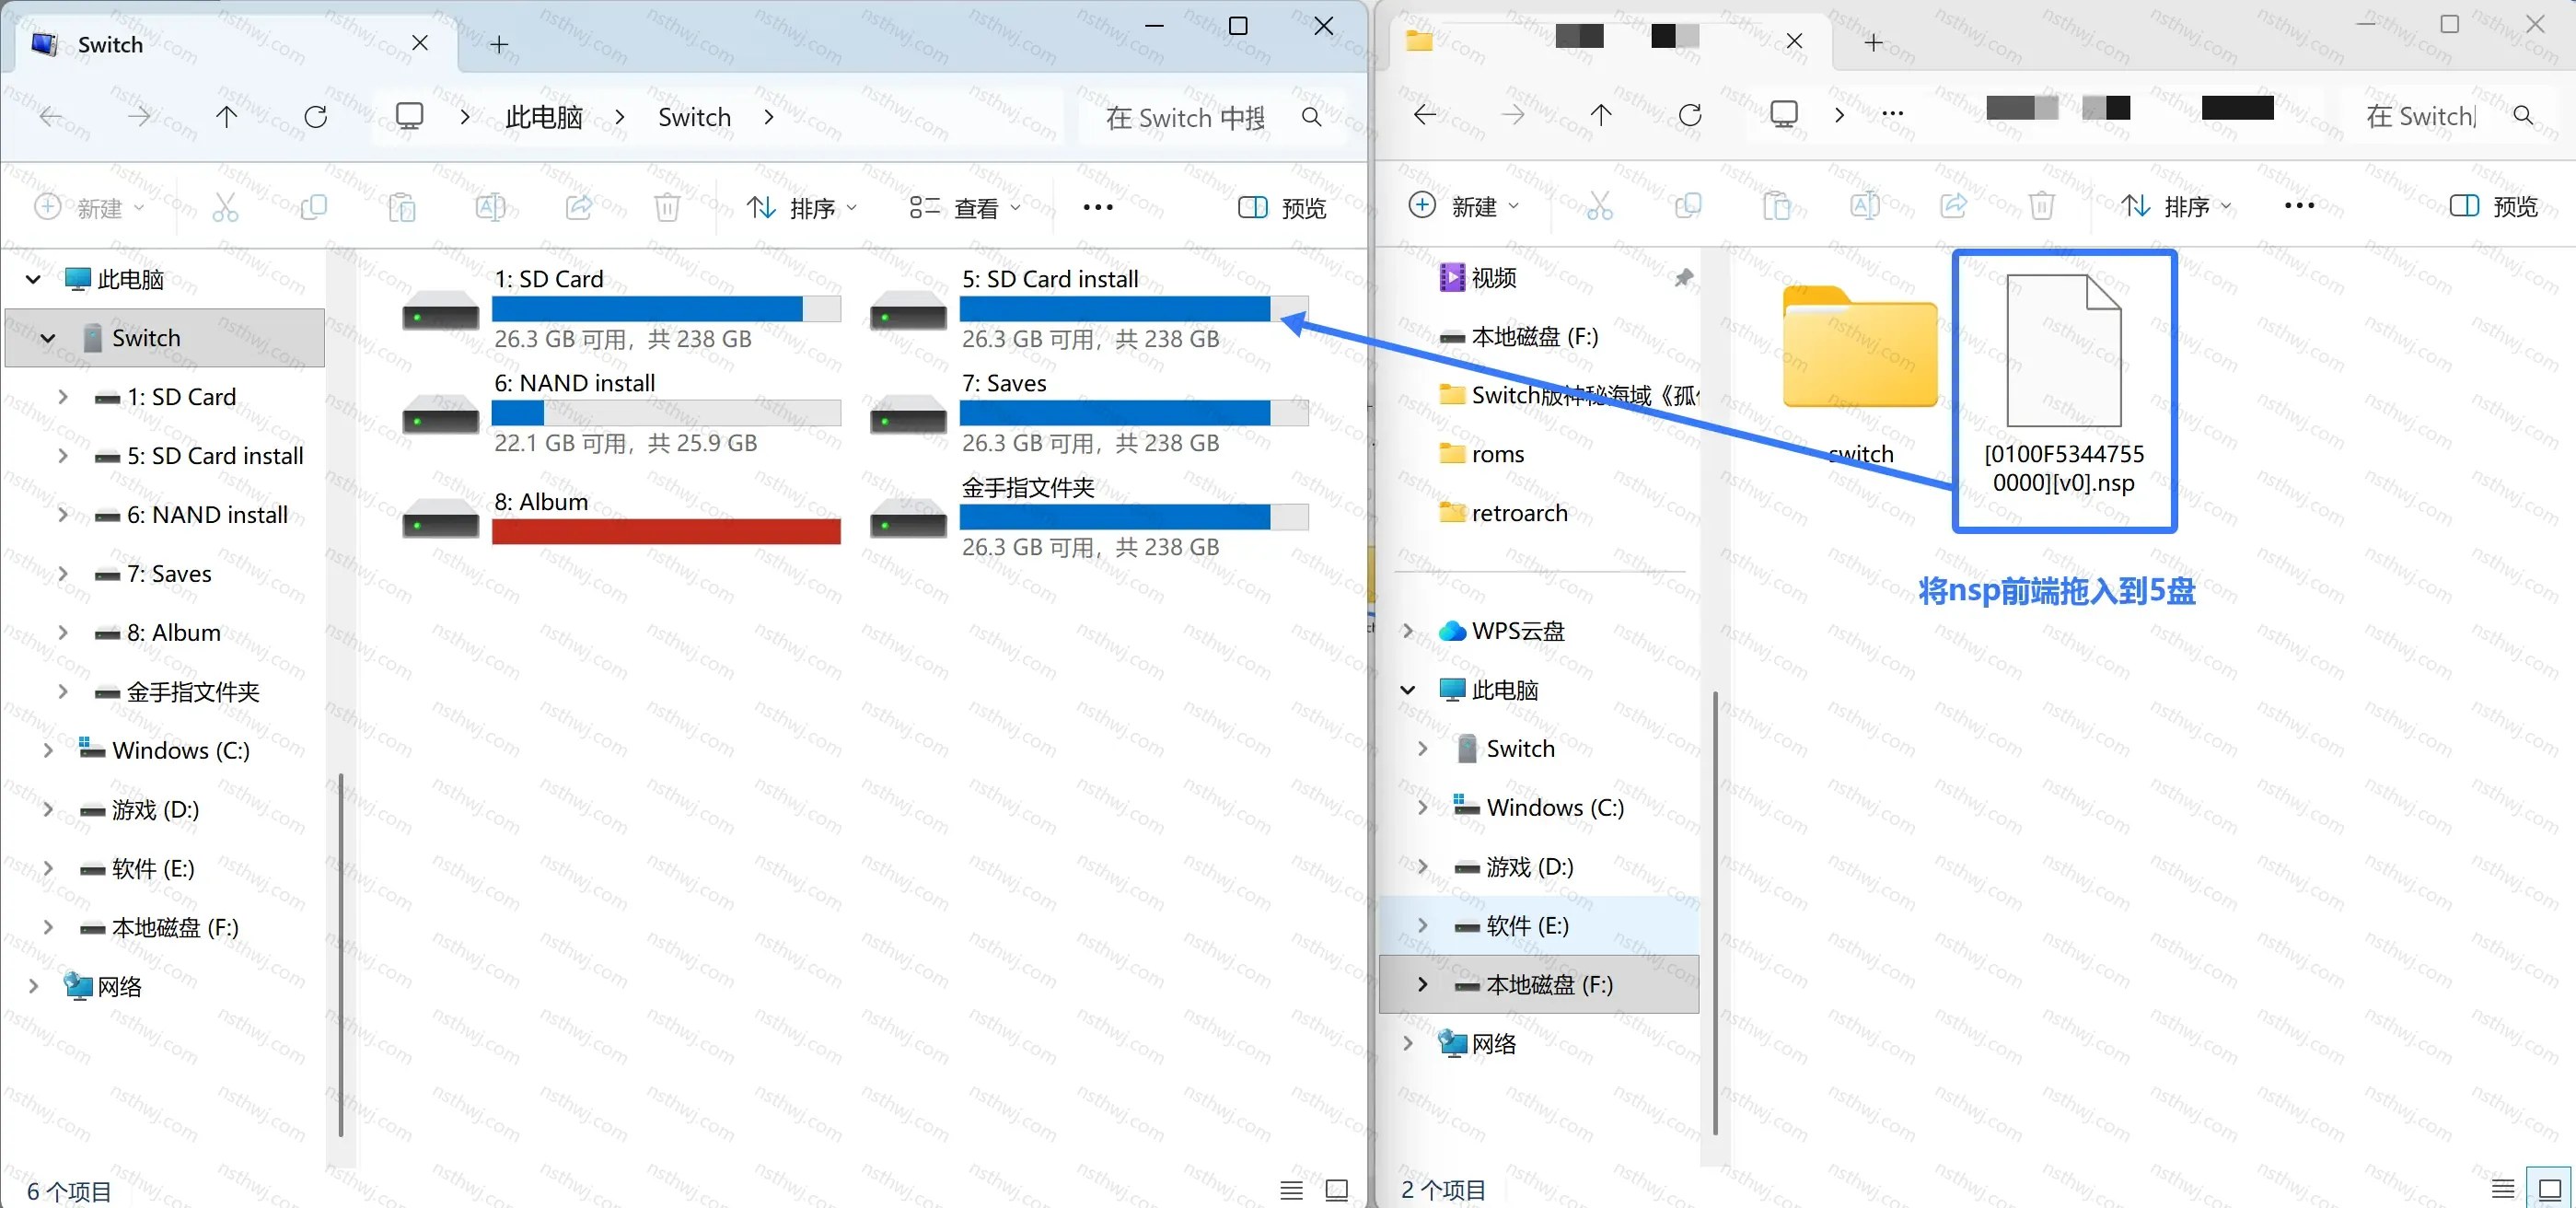Expand WPS云盘 in right window tree

(1408, 631)
